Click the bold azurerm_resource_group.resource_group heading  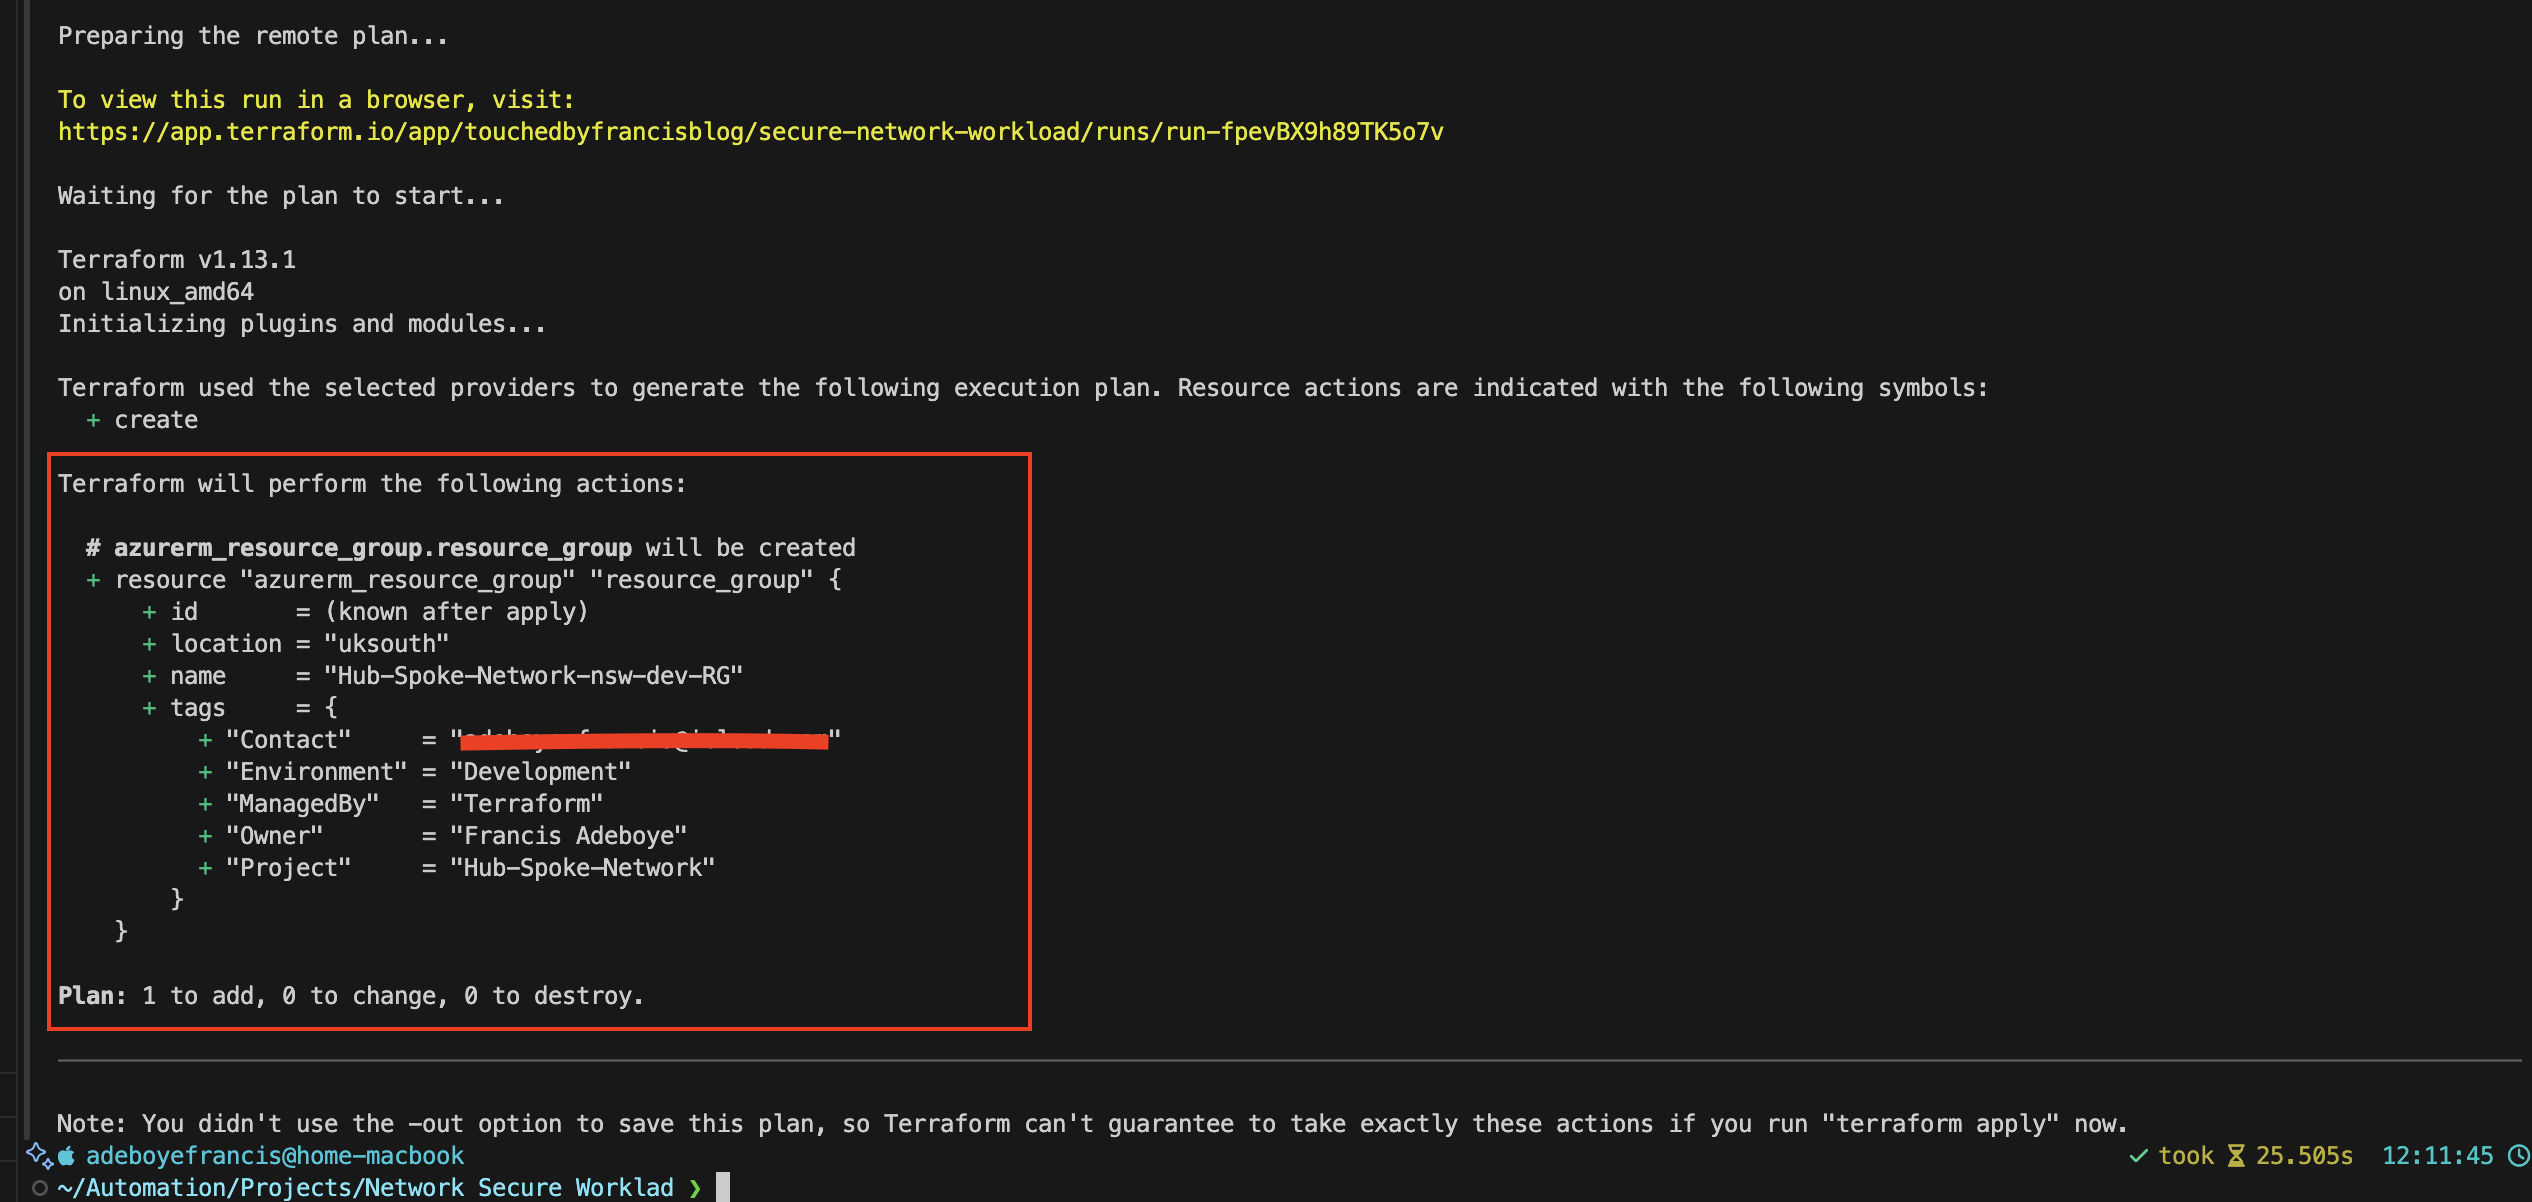tap(374, 547)
